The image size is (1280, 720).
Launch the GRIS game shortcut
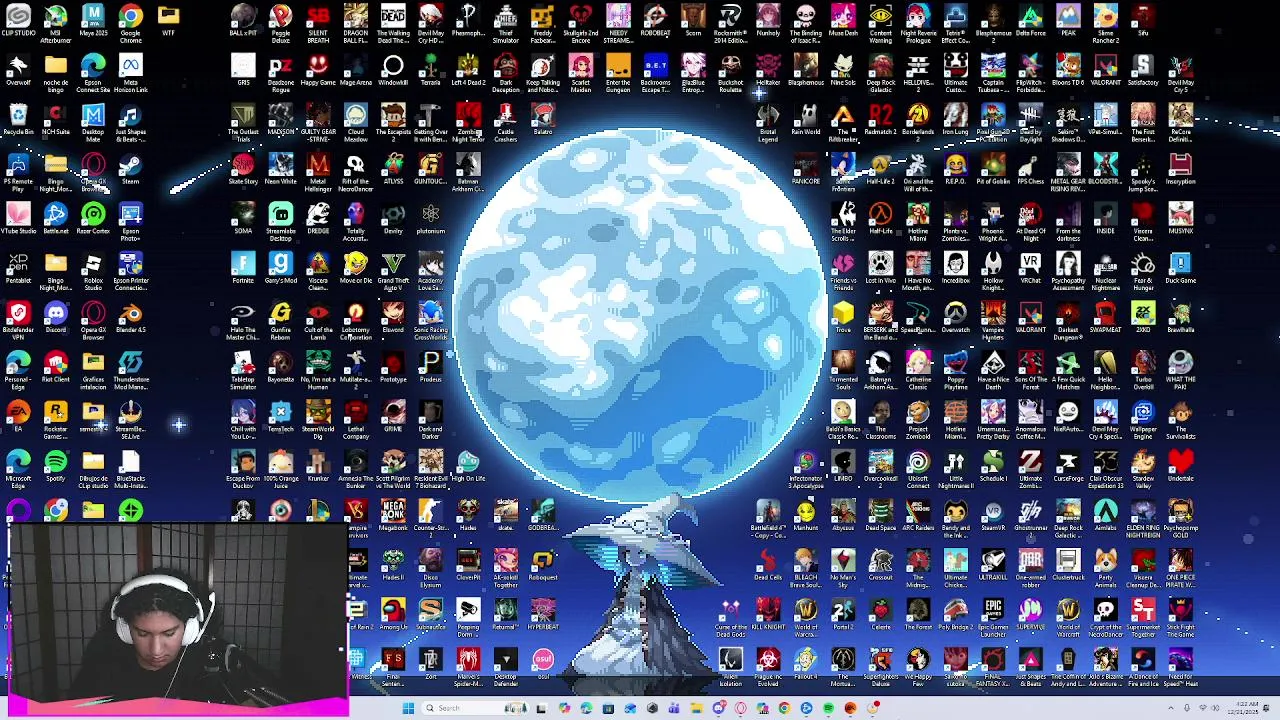click(243, 71)
